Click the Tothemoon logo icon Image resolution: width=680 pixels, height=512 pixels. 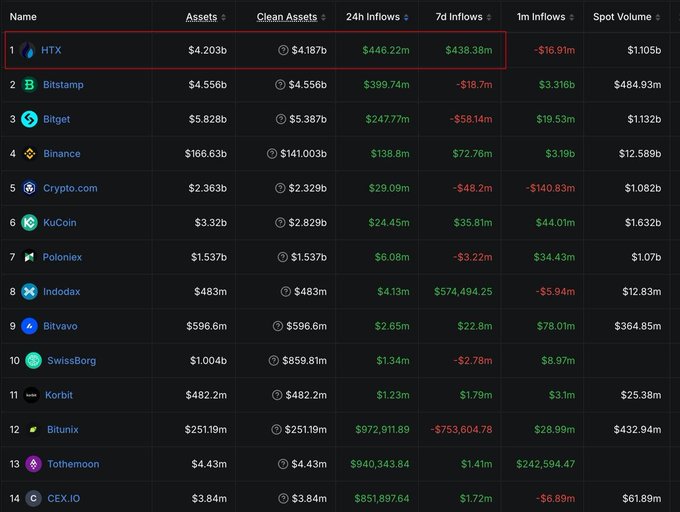[x=33, y=464]
